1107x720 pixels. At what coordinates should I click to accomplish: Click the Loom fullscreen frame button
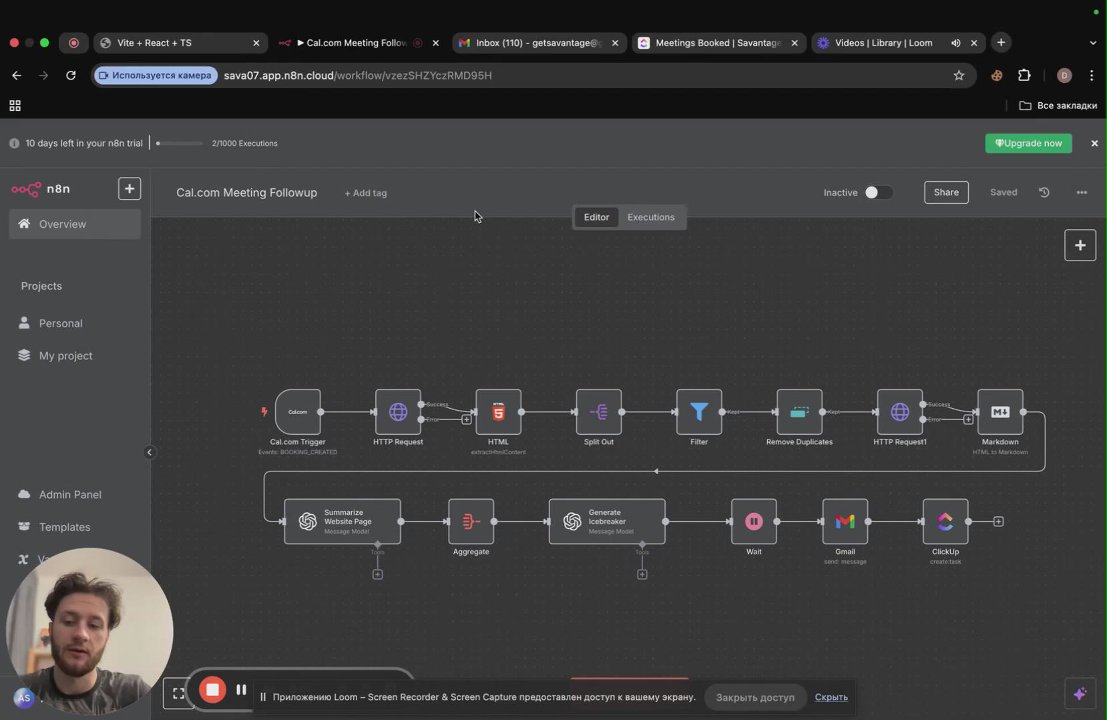[x=179, y=694]
